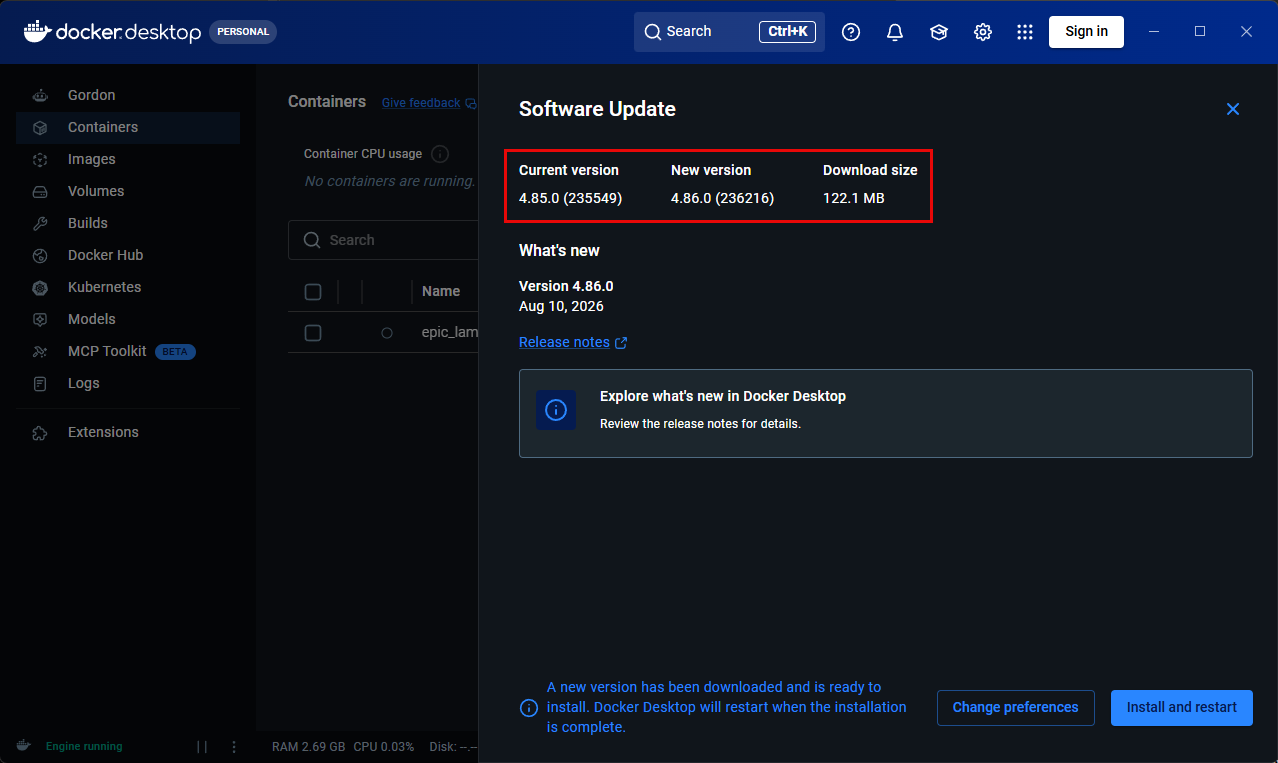Click the Engine running whale icon
1278x763 pixels.
pyautogui.click(x=23, y=746)
